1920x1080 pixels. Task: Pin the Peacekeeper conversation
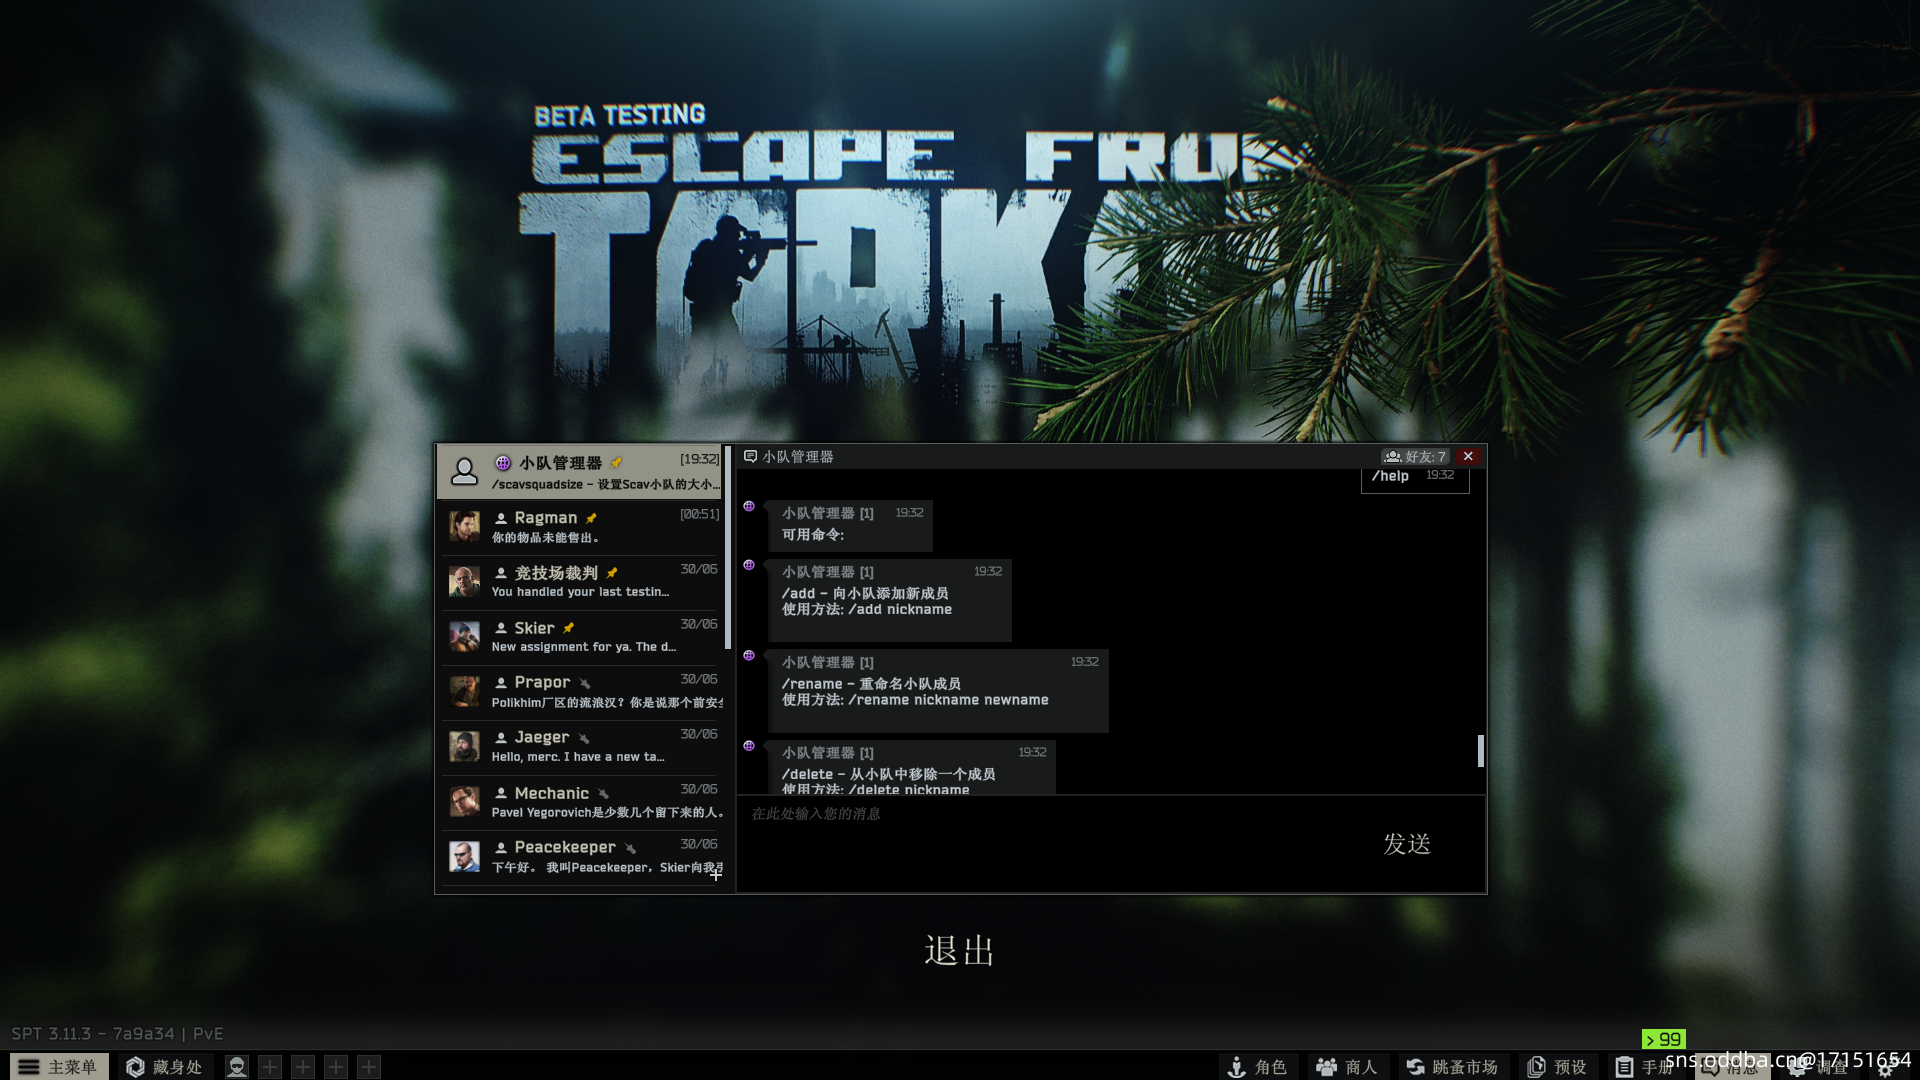point(629,848)
